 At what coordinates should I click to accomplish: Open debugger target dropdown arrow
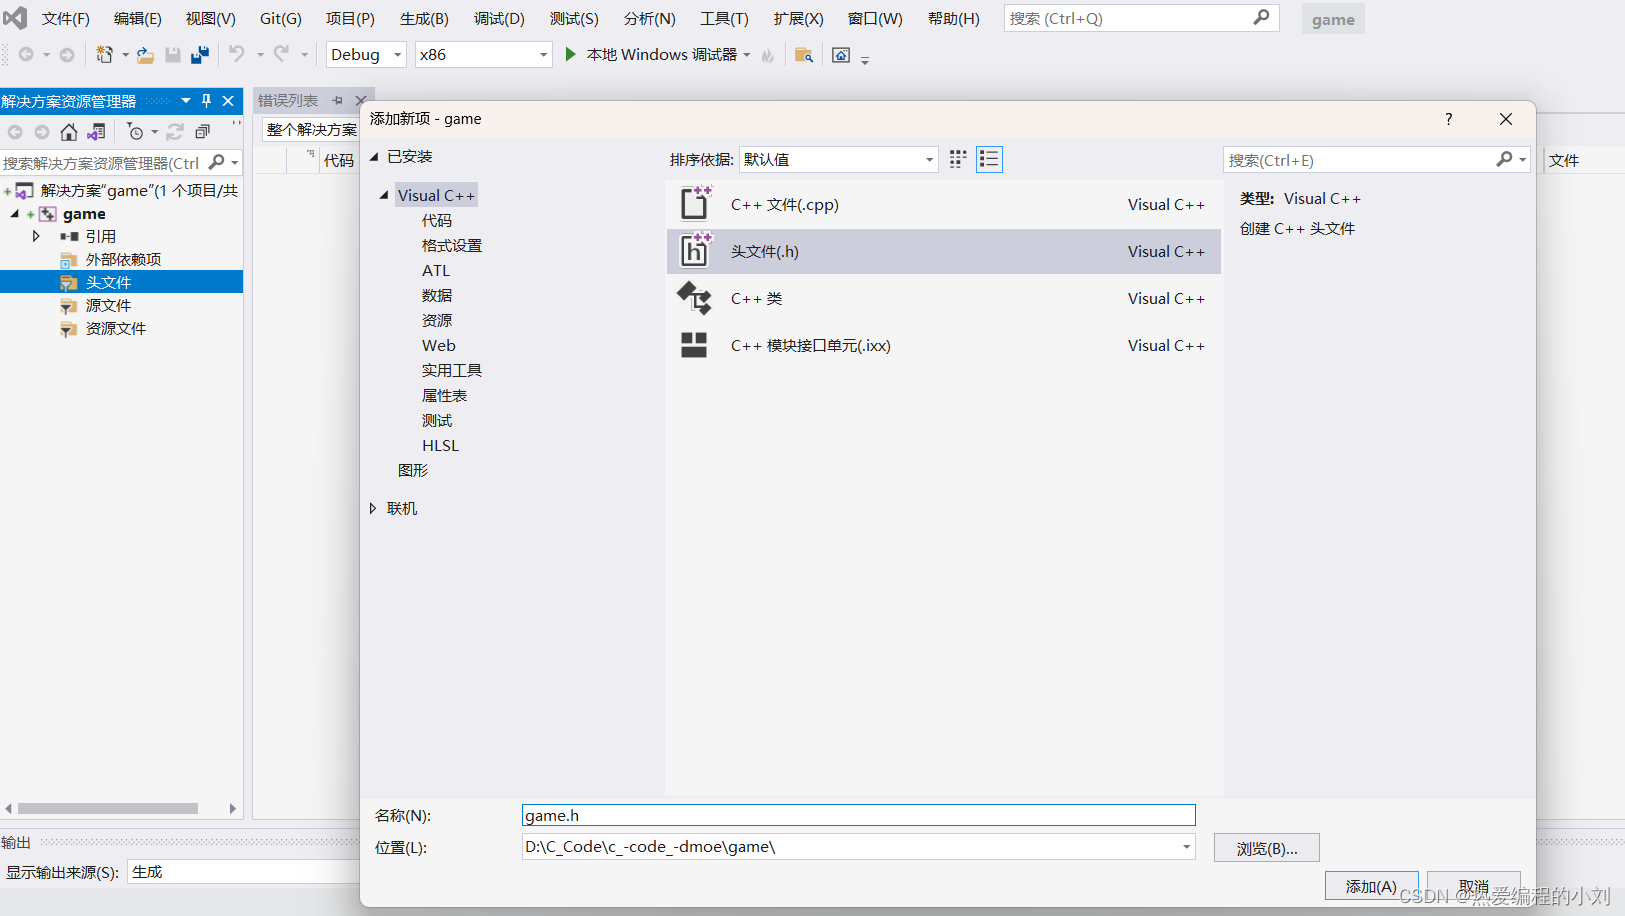pyautogui.click(x=747, y=55)
